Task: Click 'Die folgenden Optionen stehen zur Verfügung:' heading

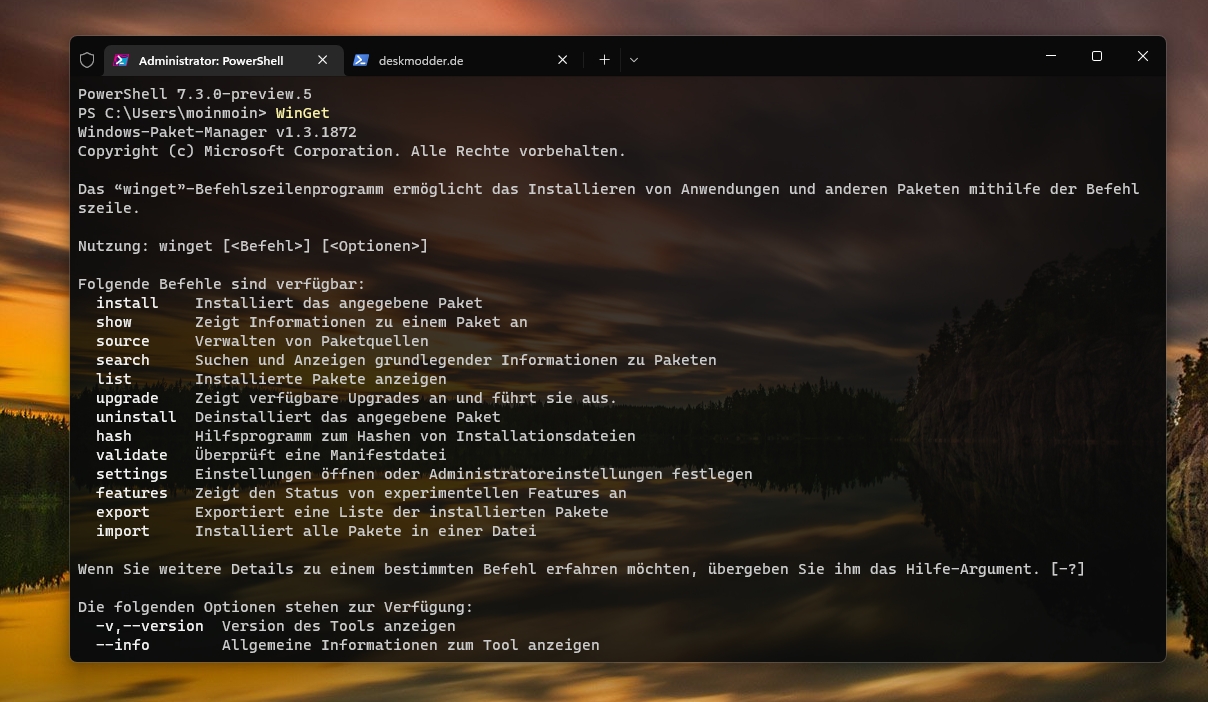Action: click(276, 607)
